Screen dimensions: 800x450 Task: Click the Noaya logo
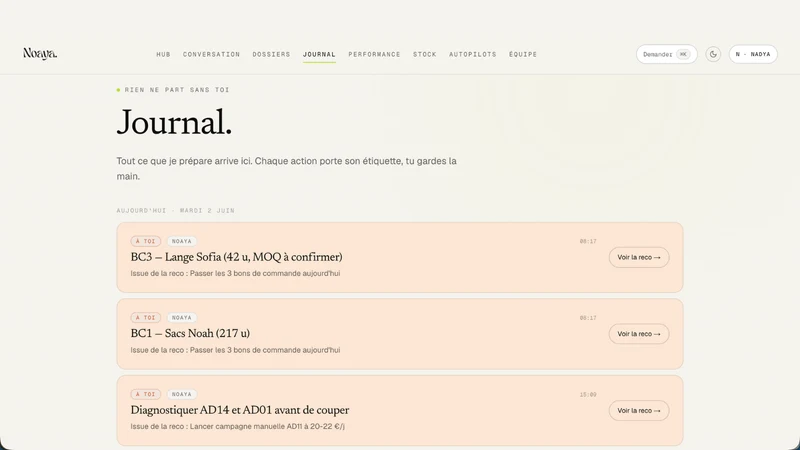[40, 54]
